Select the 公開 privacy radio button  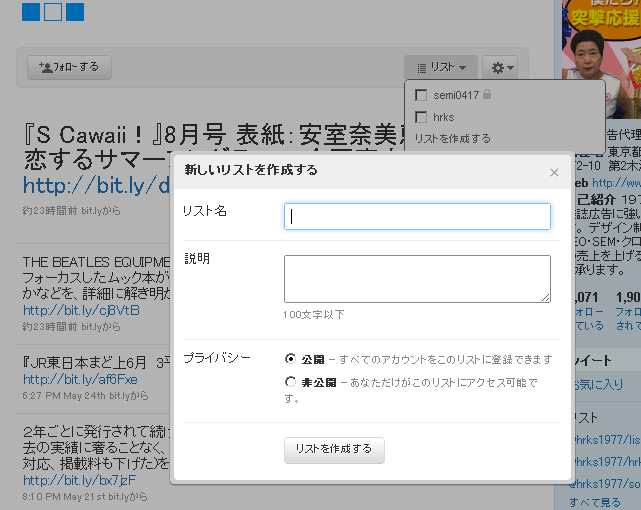(x=290, y=358)
